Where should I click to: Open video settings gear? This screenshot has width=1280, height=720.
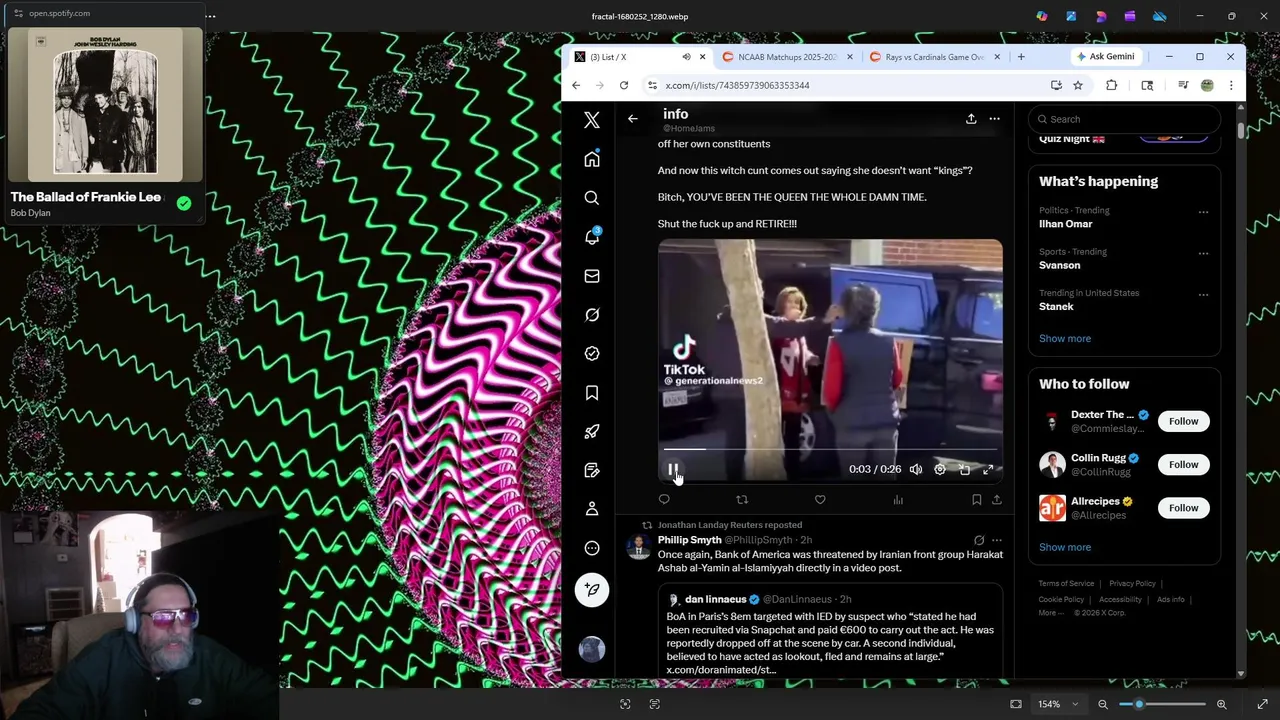940,469
